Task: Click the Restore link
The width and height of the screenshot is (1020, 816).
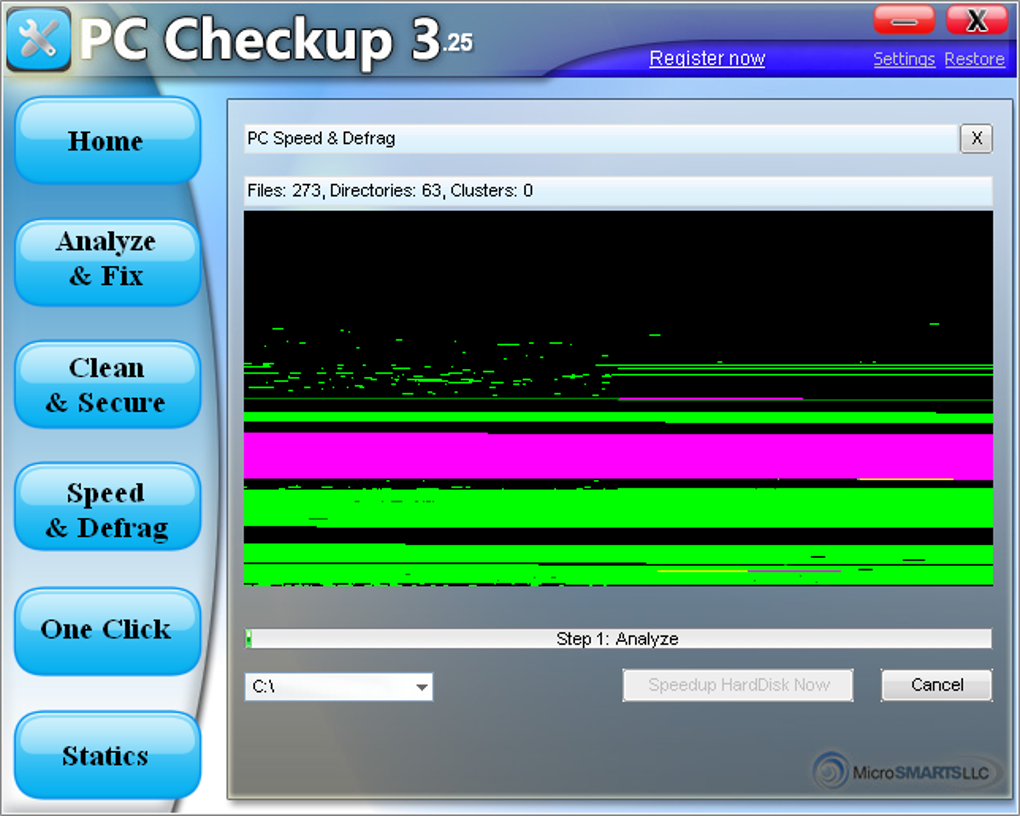Action: pyautogui.click(x=974, y=59)
